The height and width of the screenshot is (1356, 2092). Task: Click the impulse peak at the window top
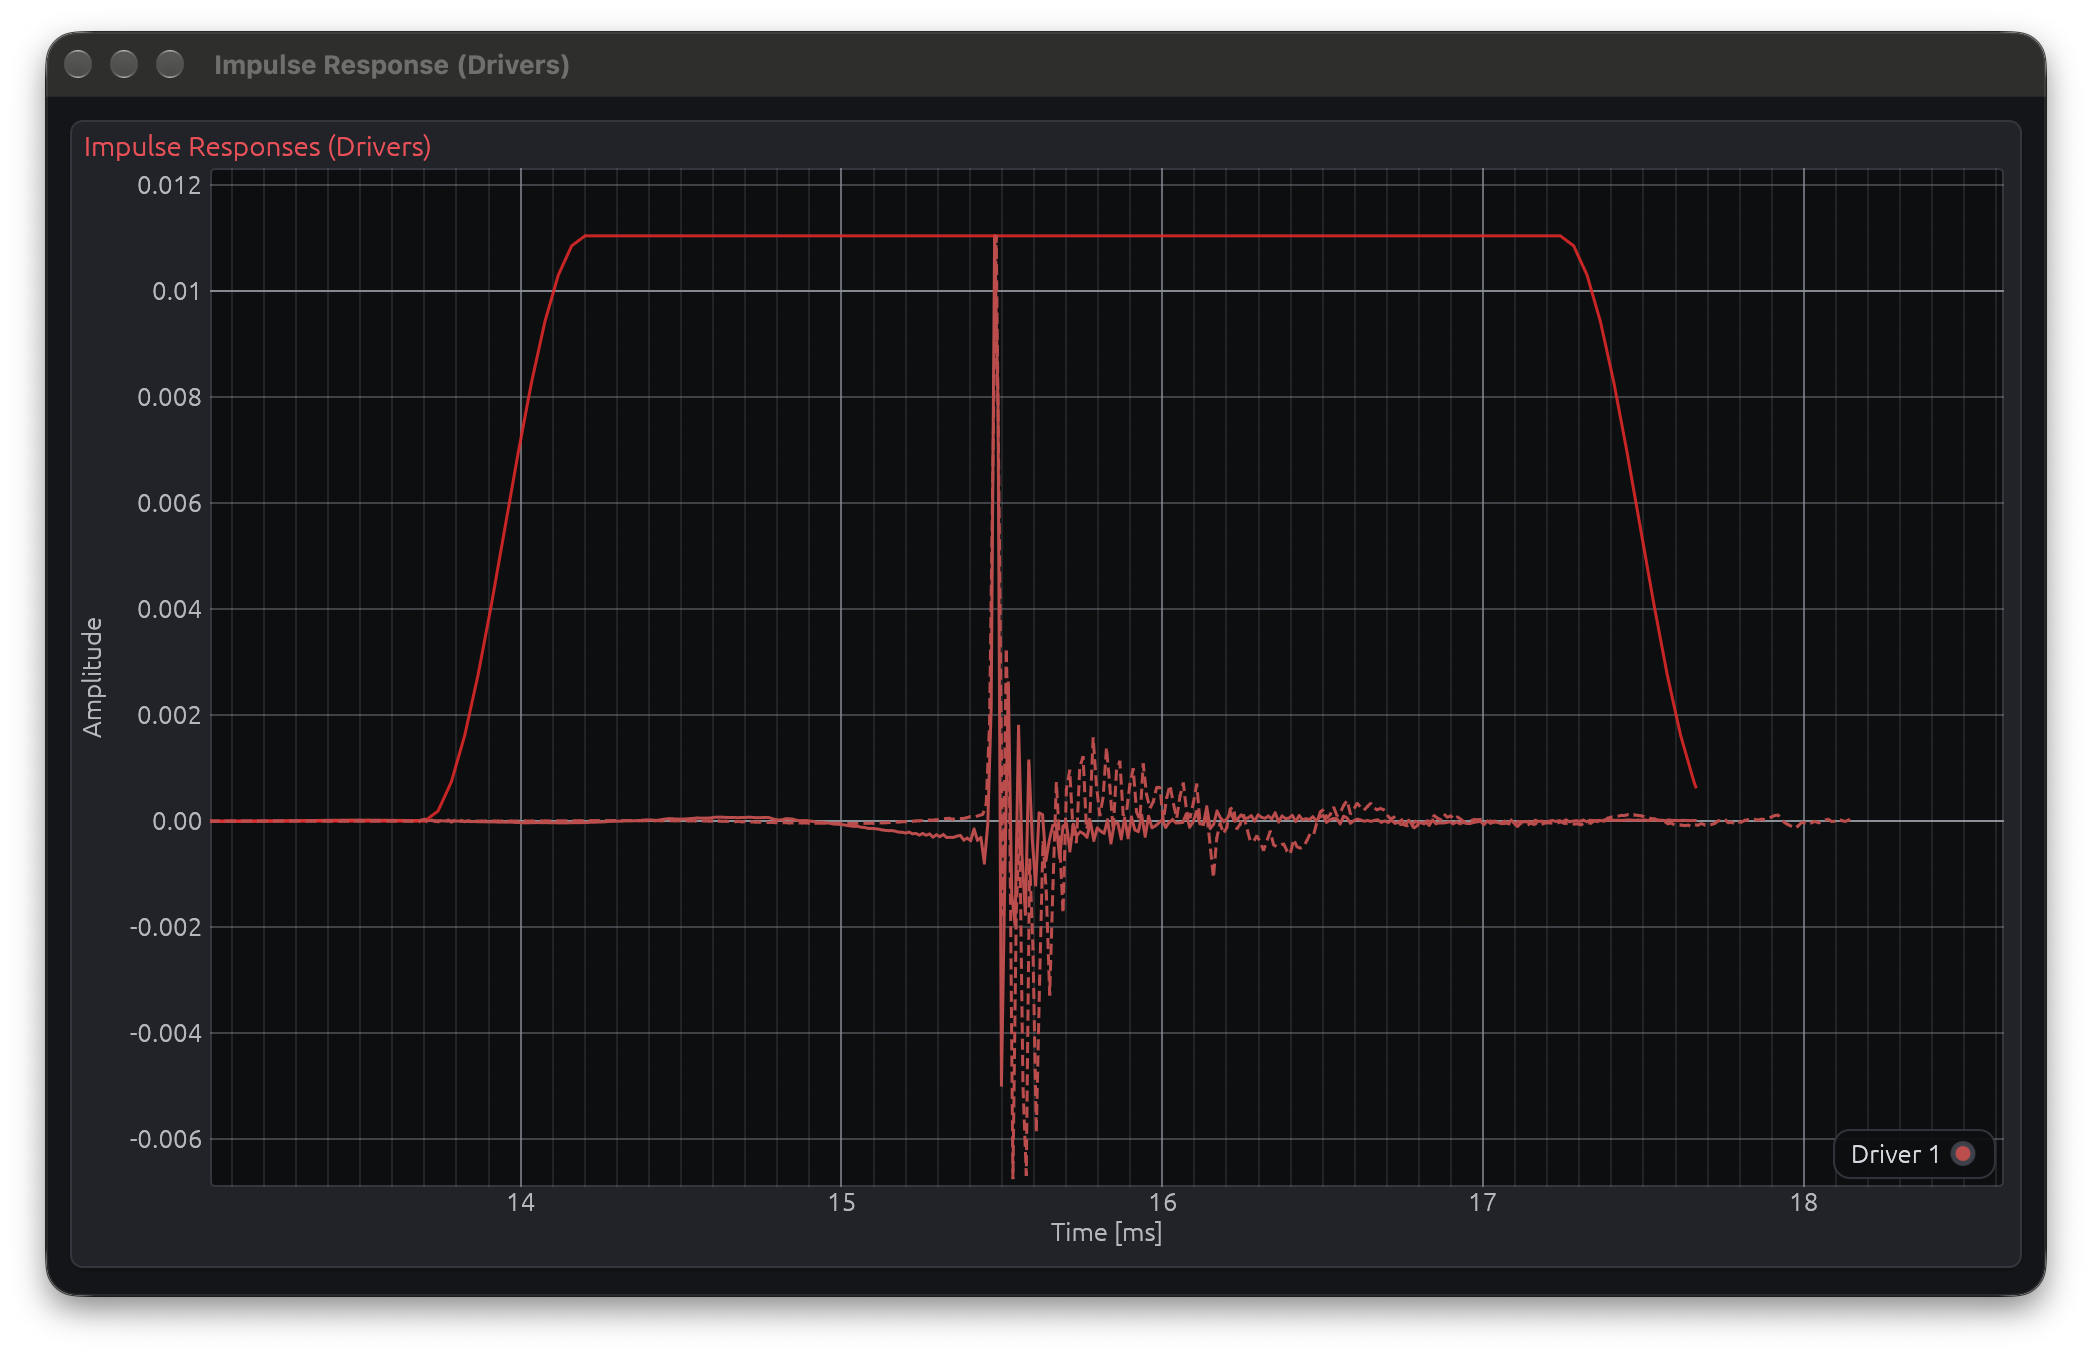[x=996, y=238]
